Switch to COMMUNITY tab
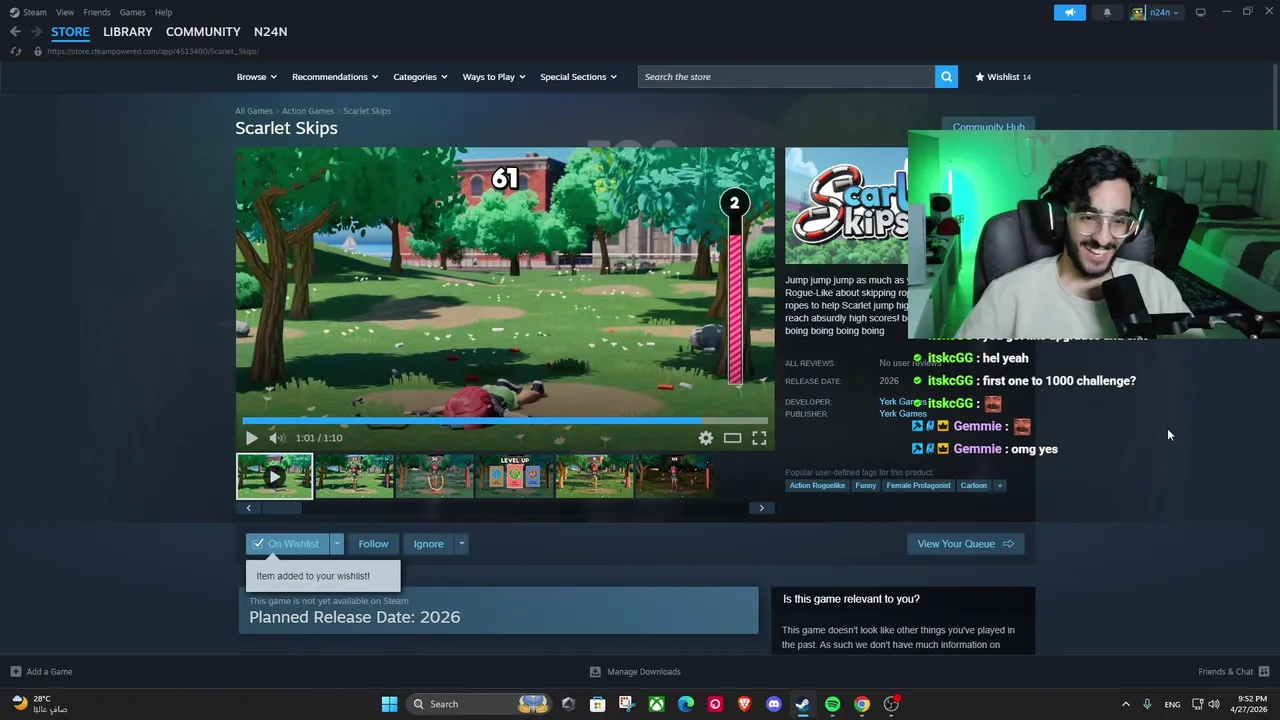The width and height of the screenshot is (1280, 720). pyautogui.click(x=203, y=32)
